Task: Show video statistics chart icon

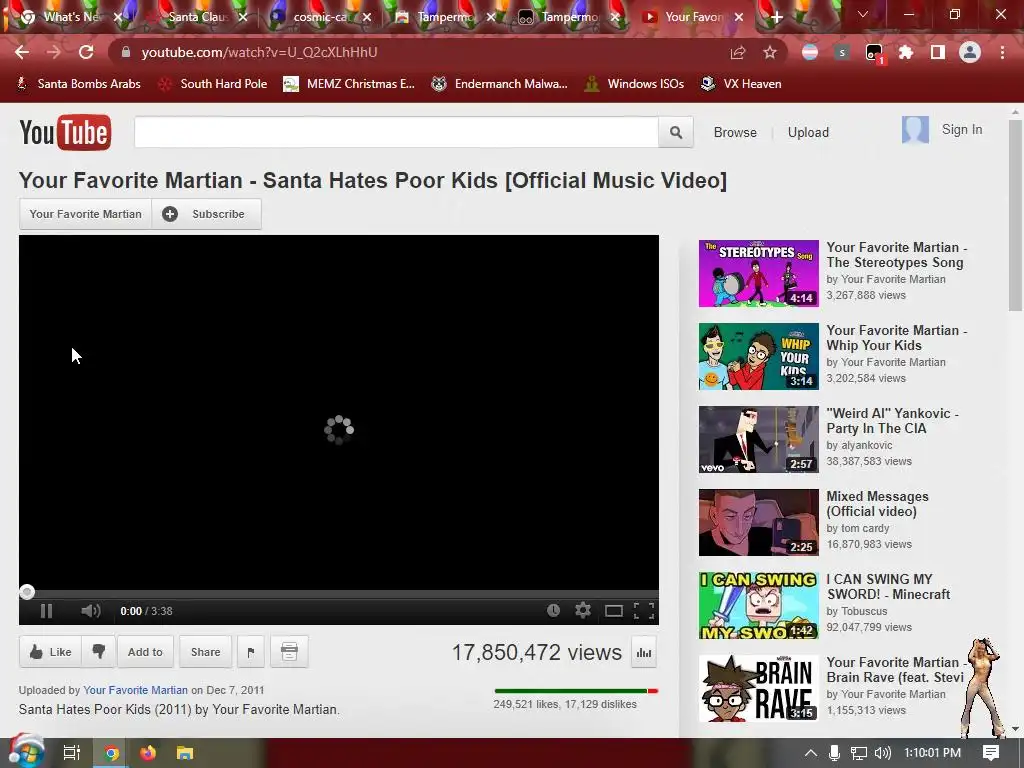Action: [x=644, y=652]
